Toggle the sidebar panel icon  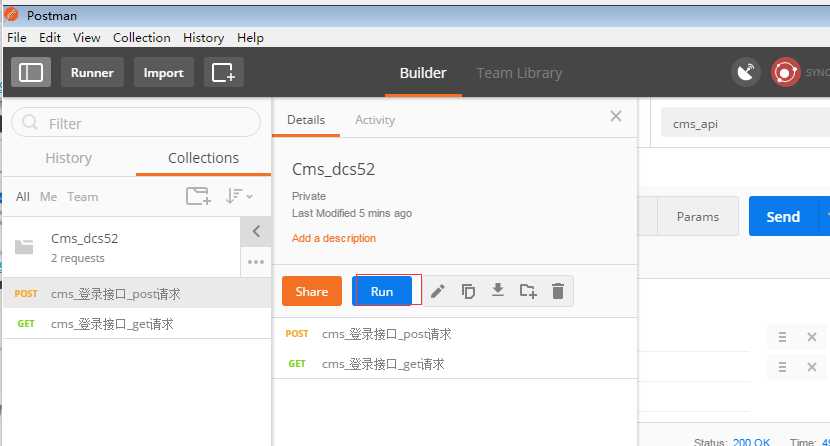click(x=31, y=72)
